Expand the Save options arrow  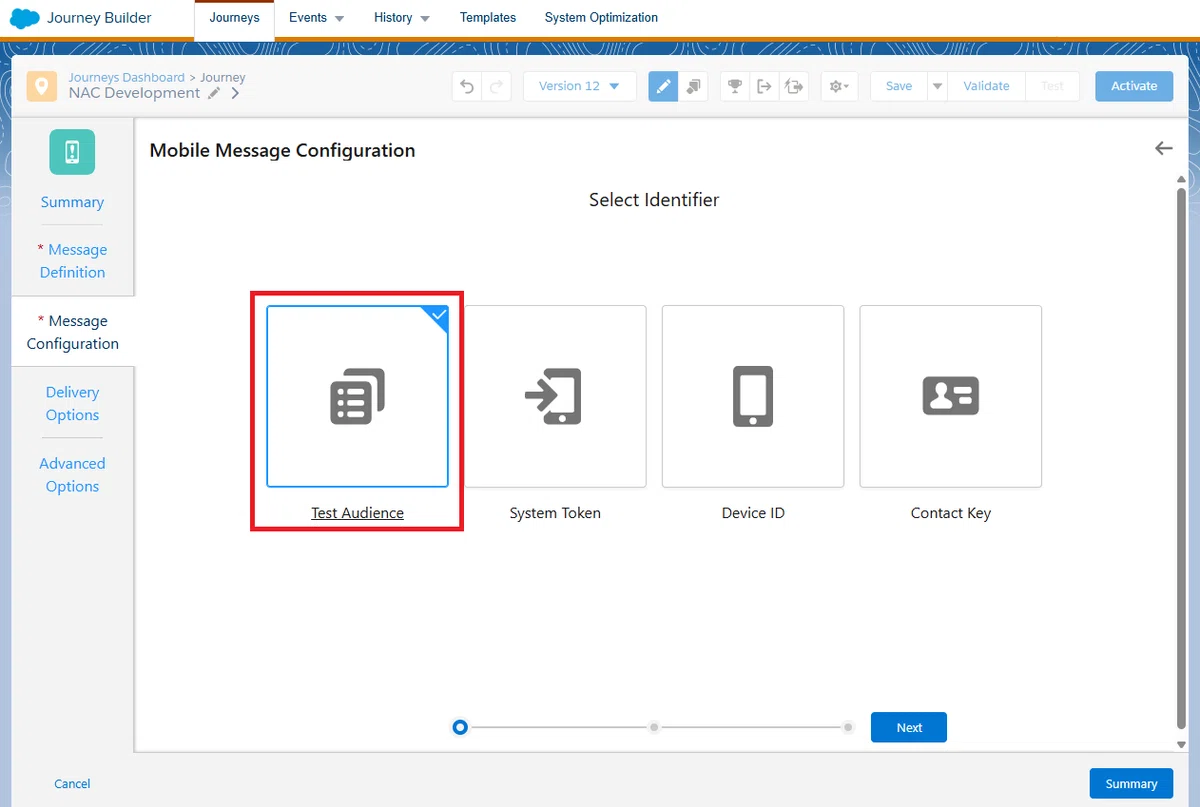(x=937, y=86)
